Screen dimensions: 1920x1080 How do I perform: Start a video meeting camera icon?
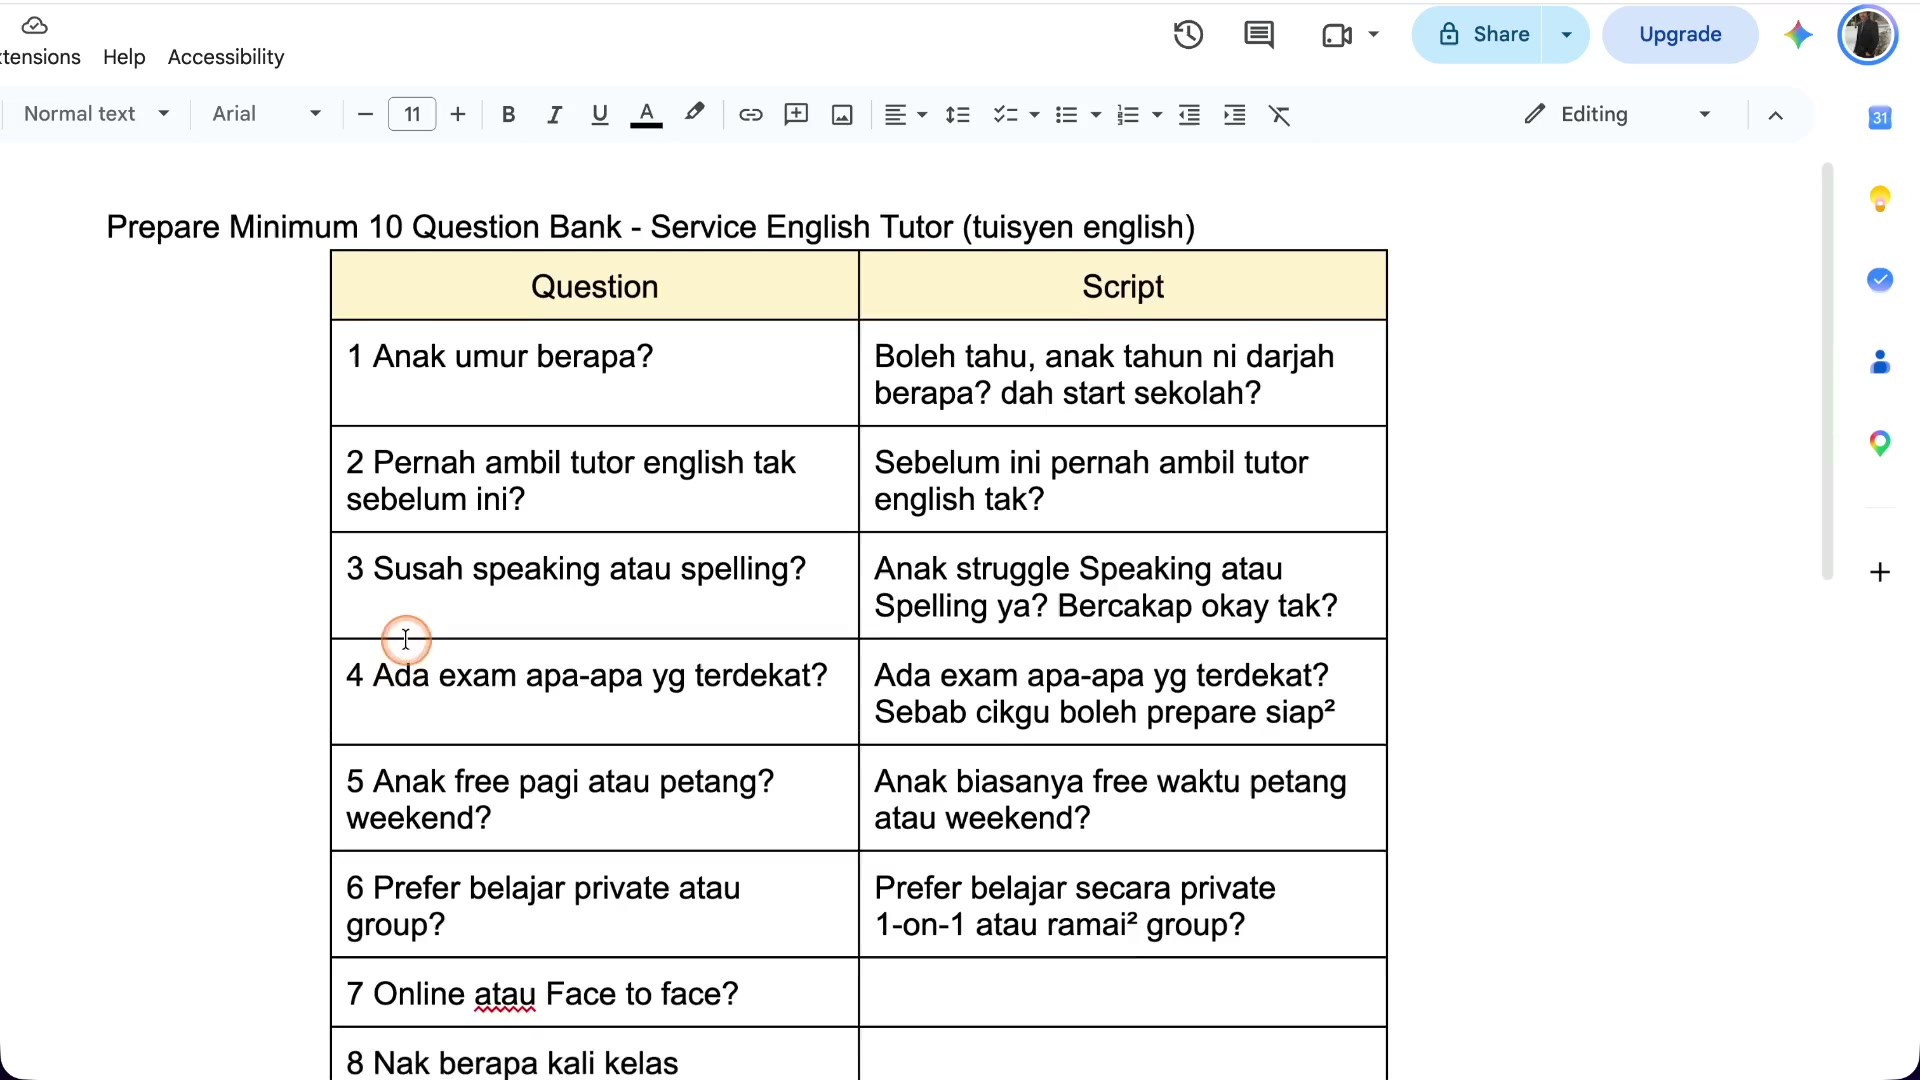(x=1337, y=35)
